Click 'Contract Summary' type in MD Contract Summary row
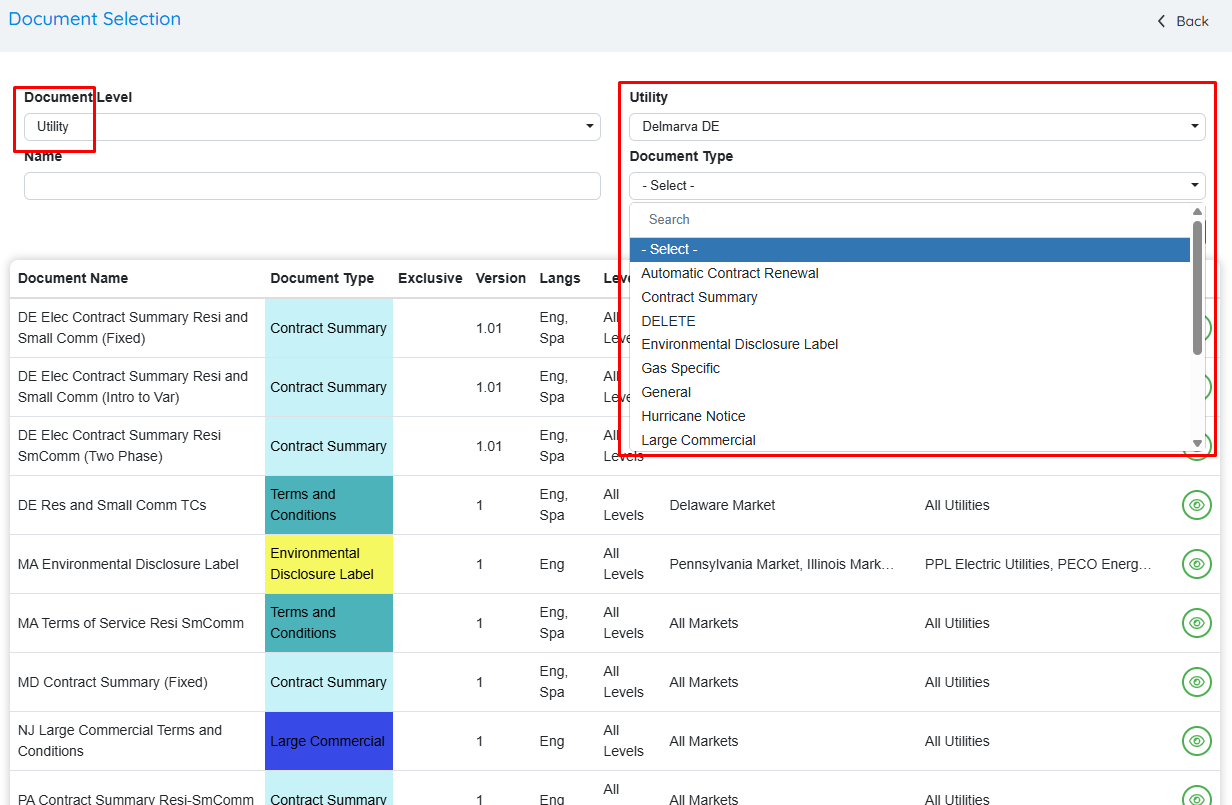Screen dimensions: 1232x805 coord(329,682)
